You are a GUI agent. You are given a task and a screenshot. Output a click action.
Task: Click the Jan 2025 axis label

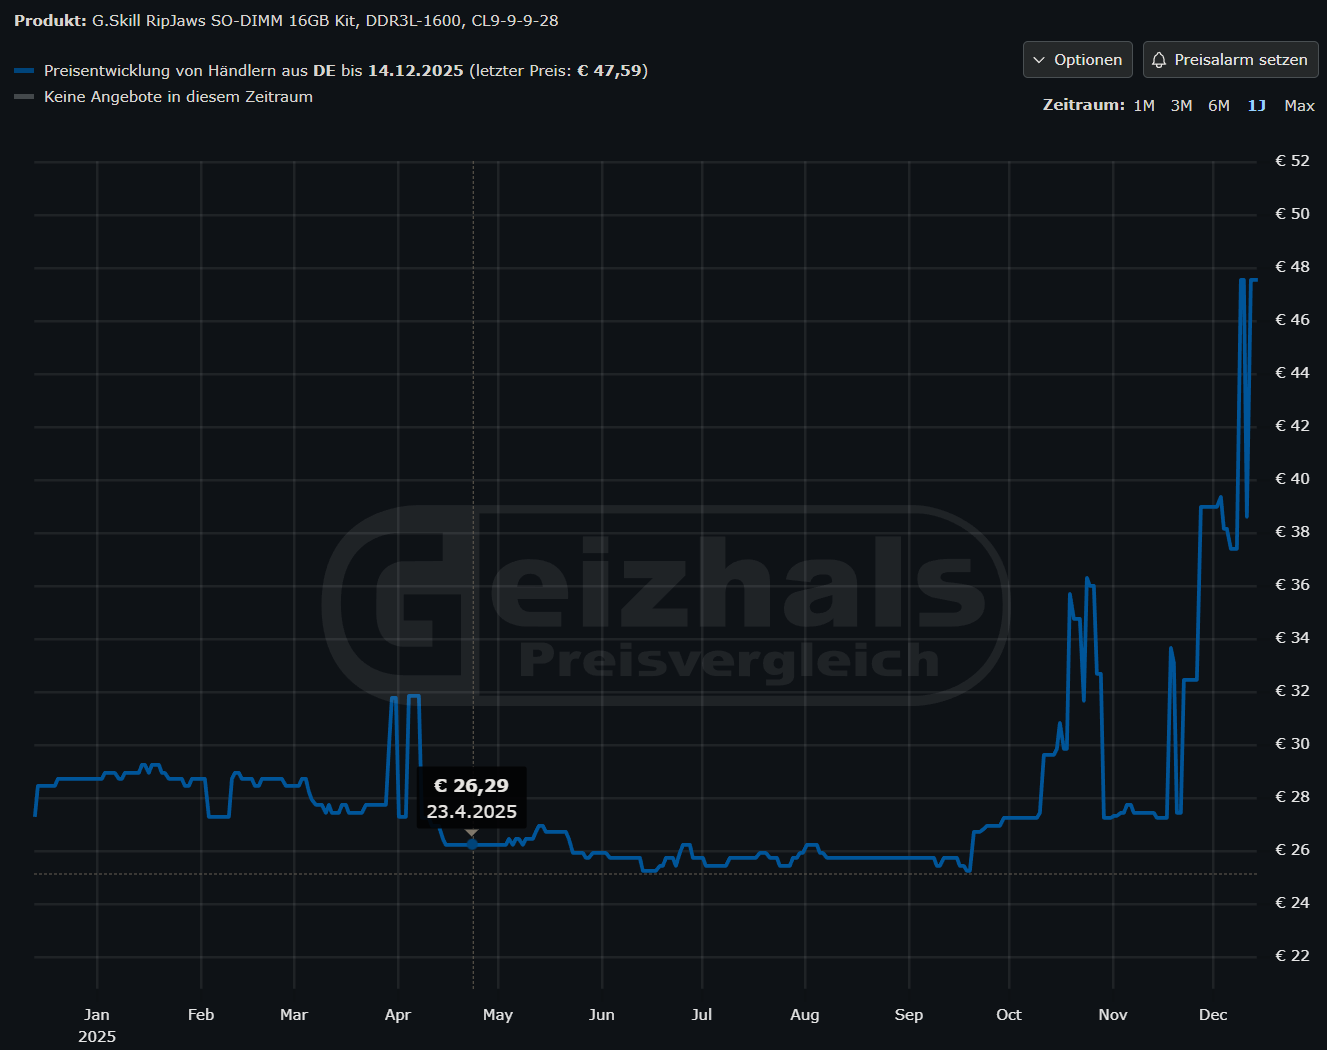pyautogui.click(x=97, y=1025)
